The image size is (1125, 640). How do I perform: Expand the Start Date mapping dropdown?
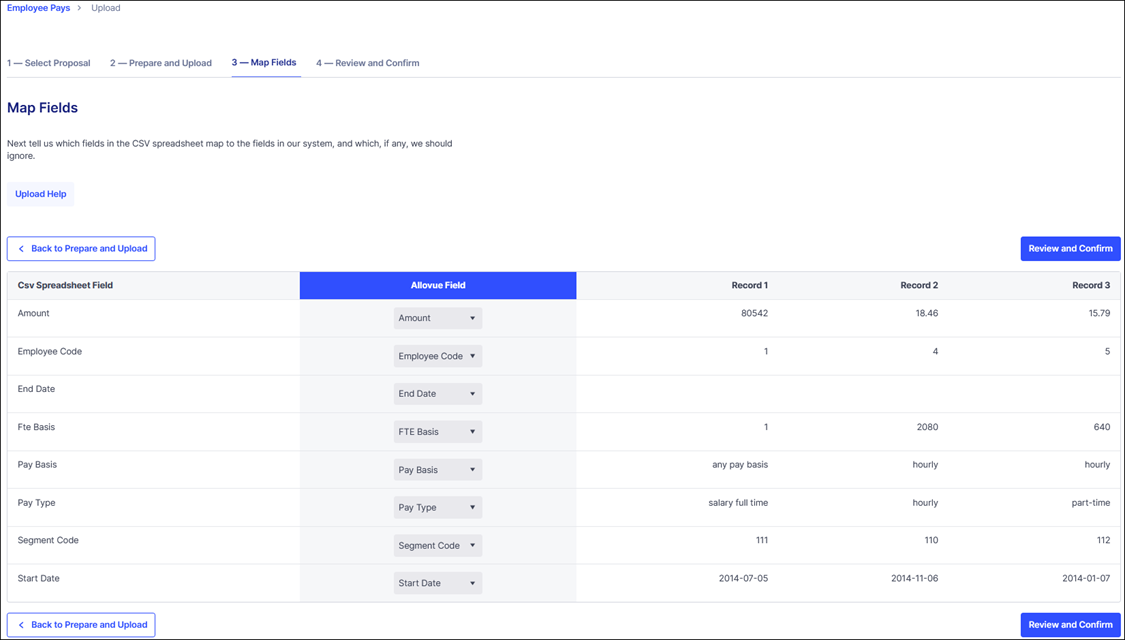coord(437,583)
